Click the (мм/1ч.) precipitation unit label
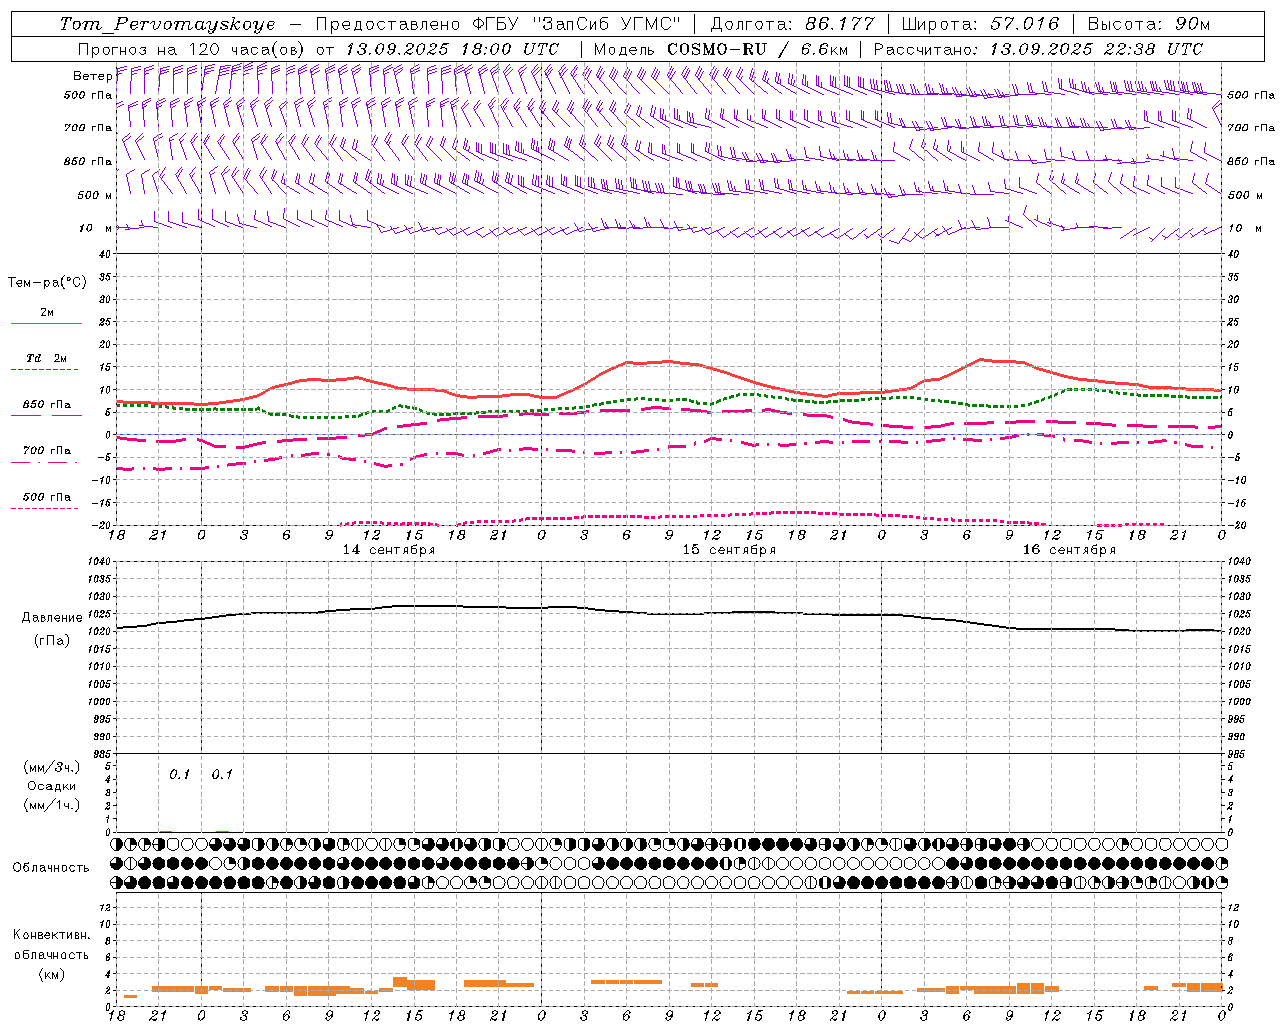 52,805
